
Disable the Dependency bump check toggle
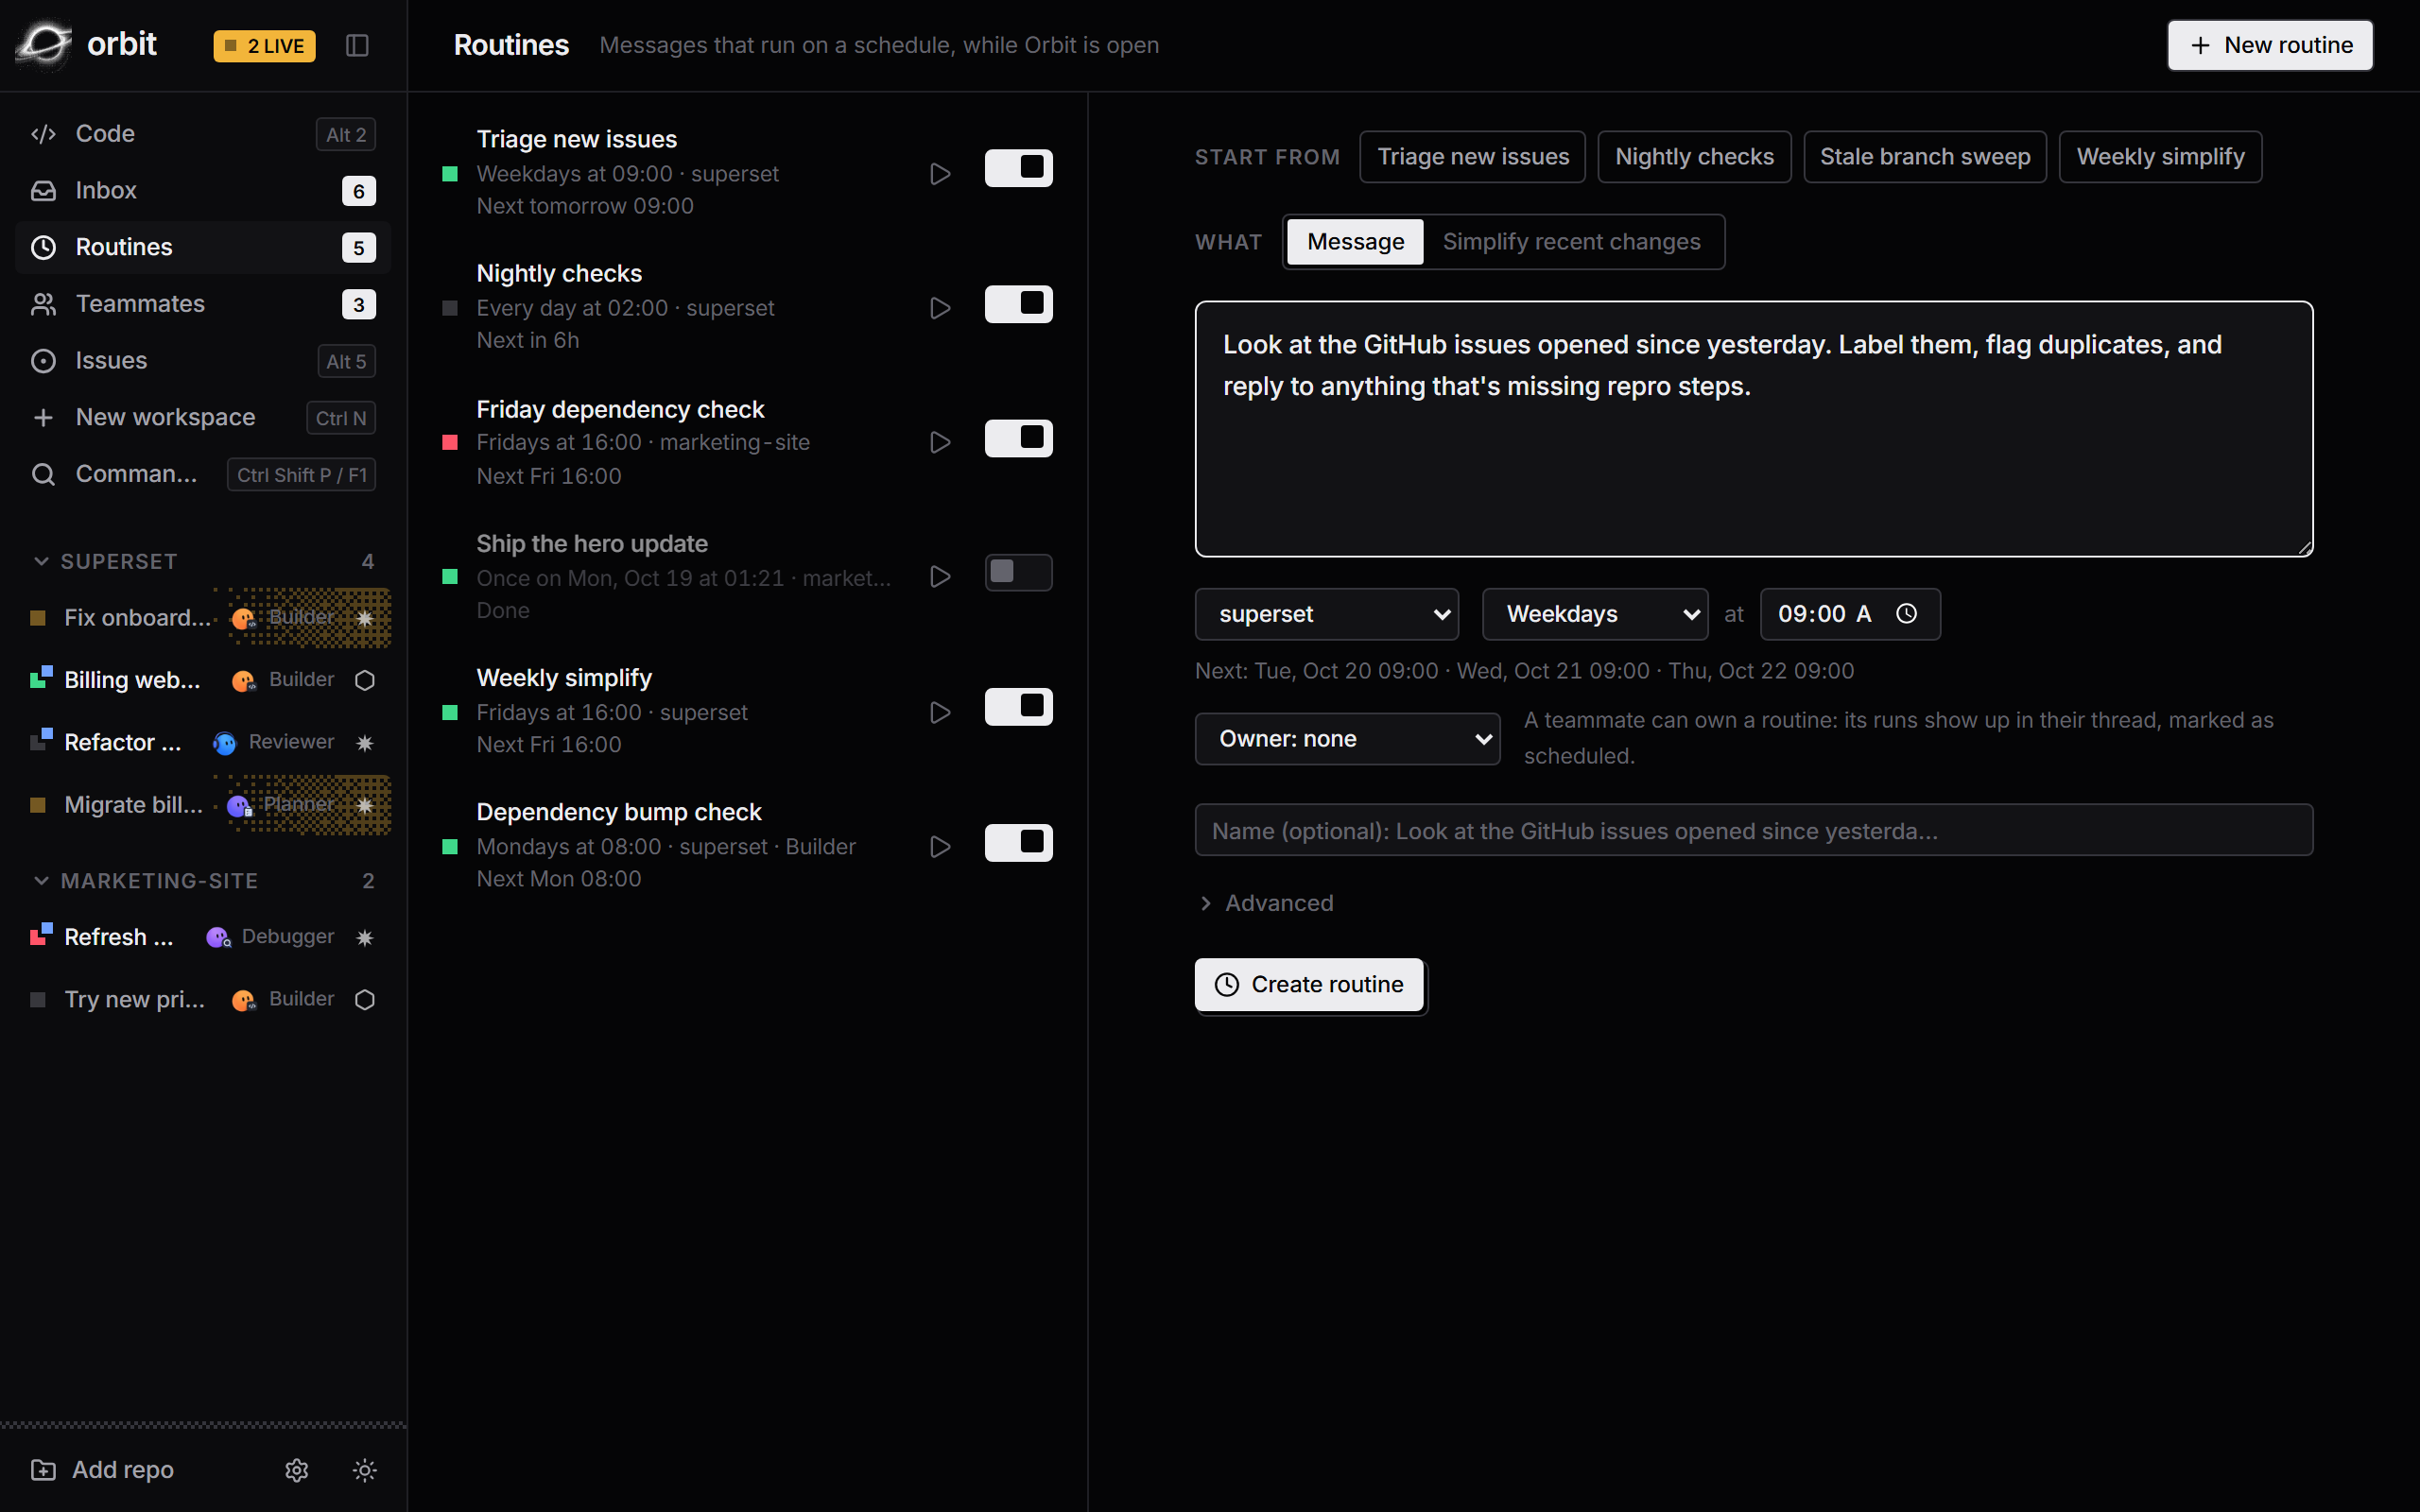click(1018, 842)
